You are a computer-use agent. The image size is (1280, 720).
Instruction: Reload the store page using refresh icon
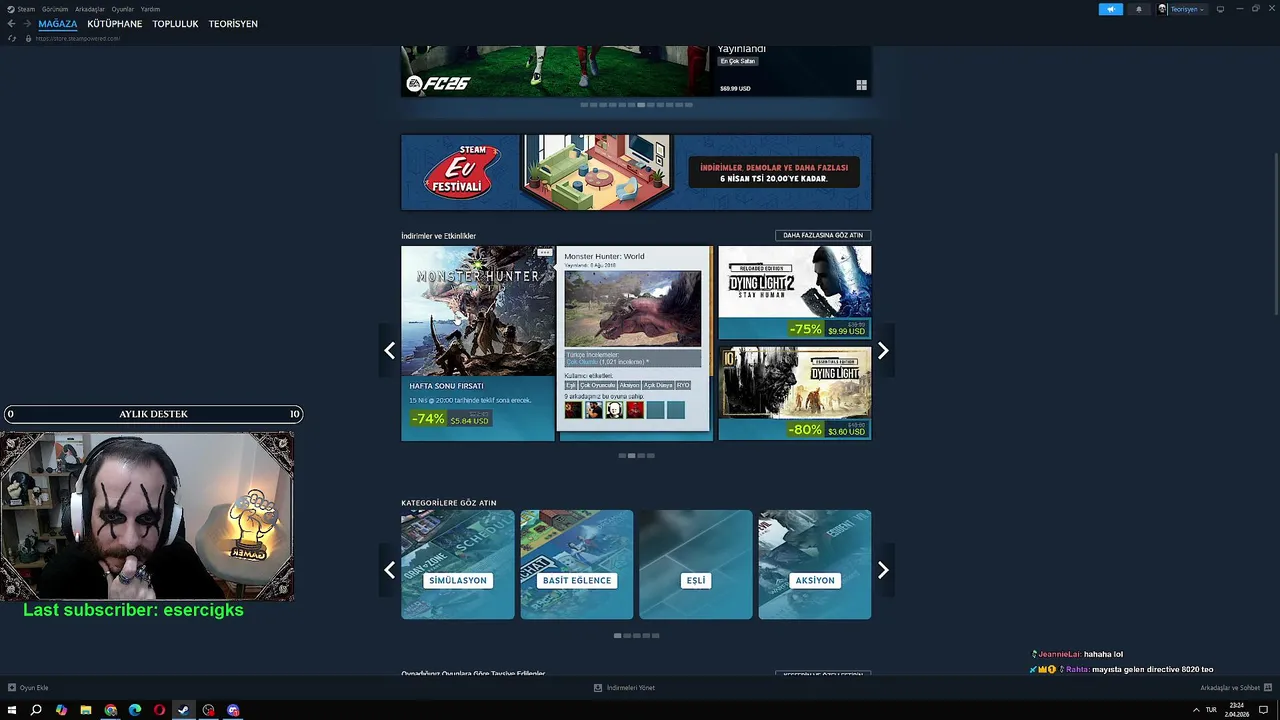(11, 38)
